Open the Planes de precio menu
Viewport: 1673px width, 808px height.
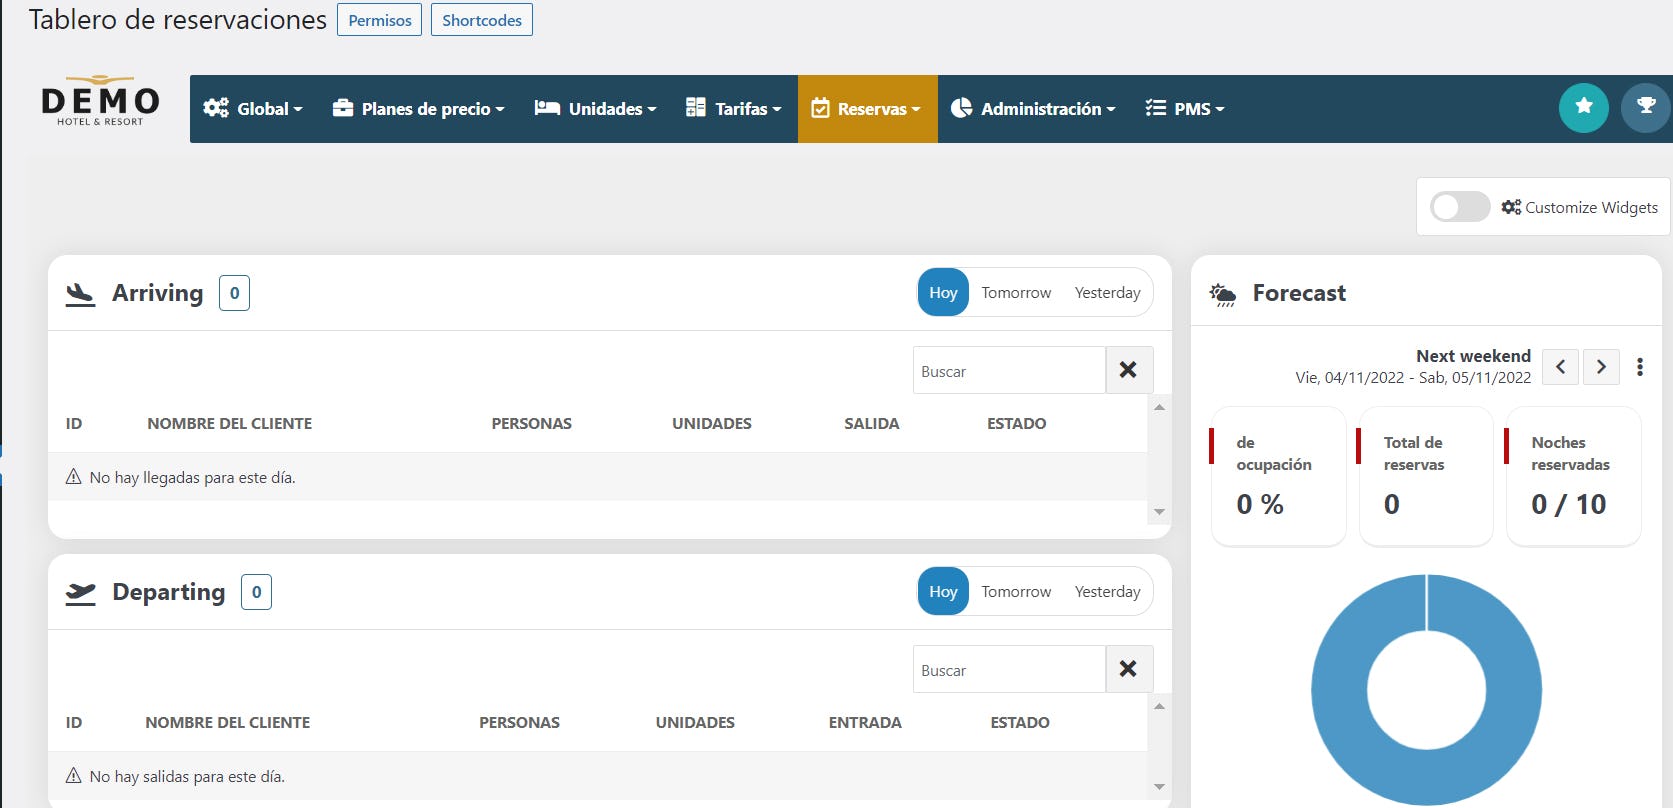418,109
